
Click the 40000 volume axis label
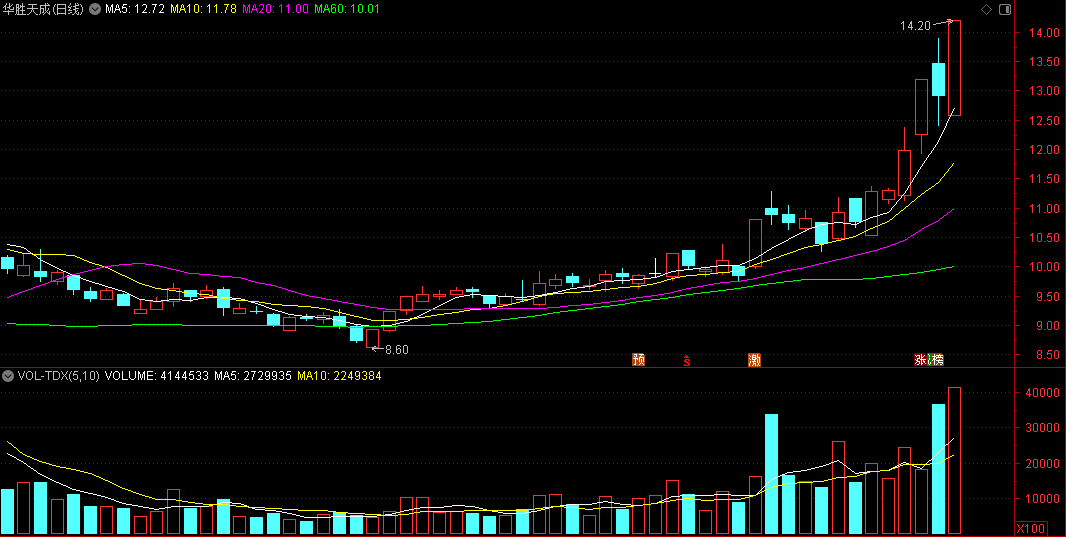(1044, 393)
